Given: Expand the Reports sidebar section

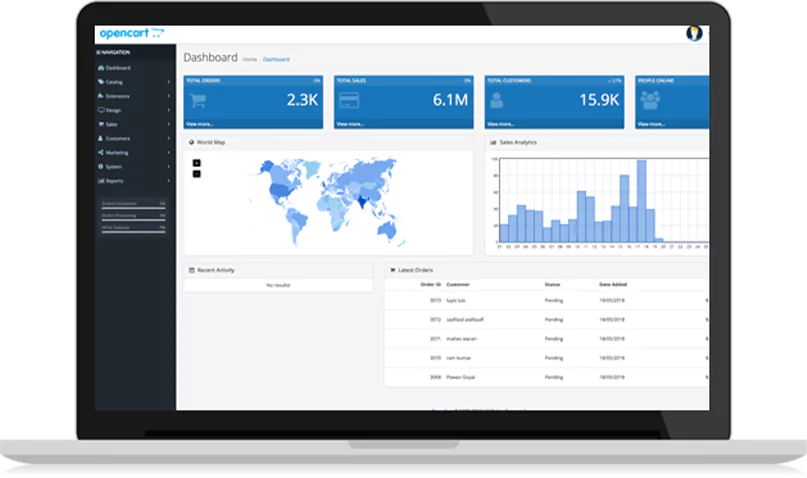Looking at the screenshot, I should [x=115, y=181].
